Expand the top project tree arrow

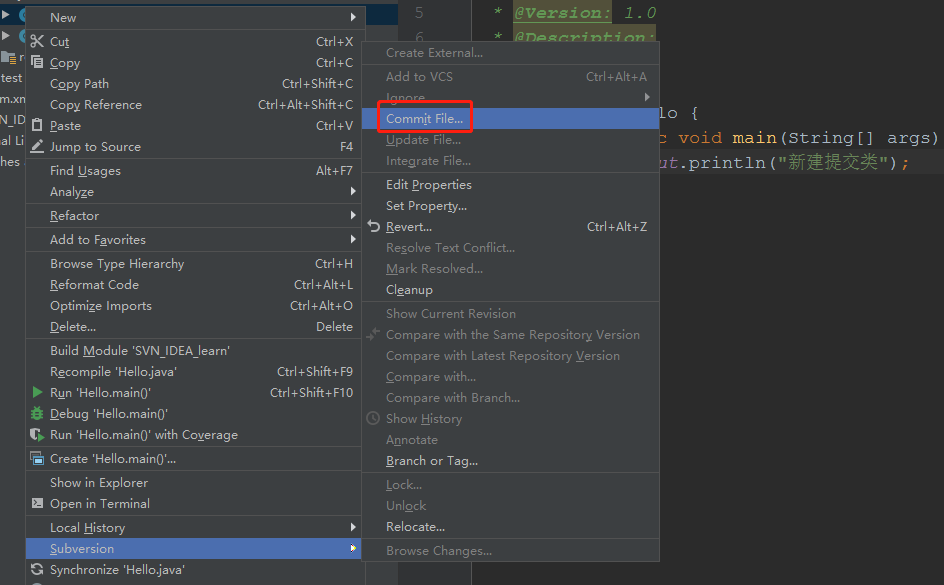coord(5,13)
